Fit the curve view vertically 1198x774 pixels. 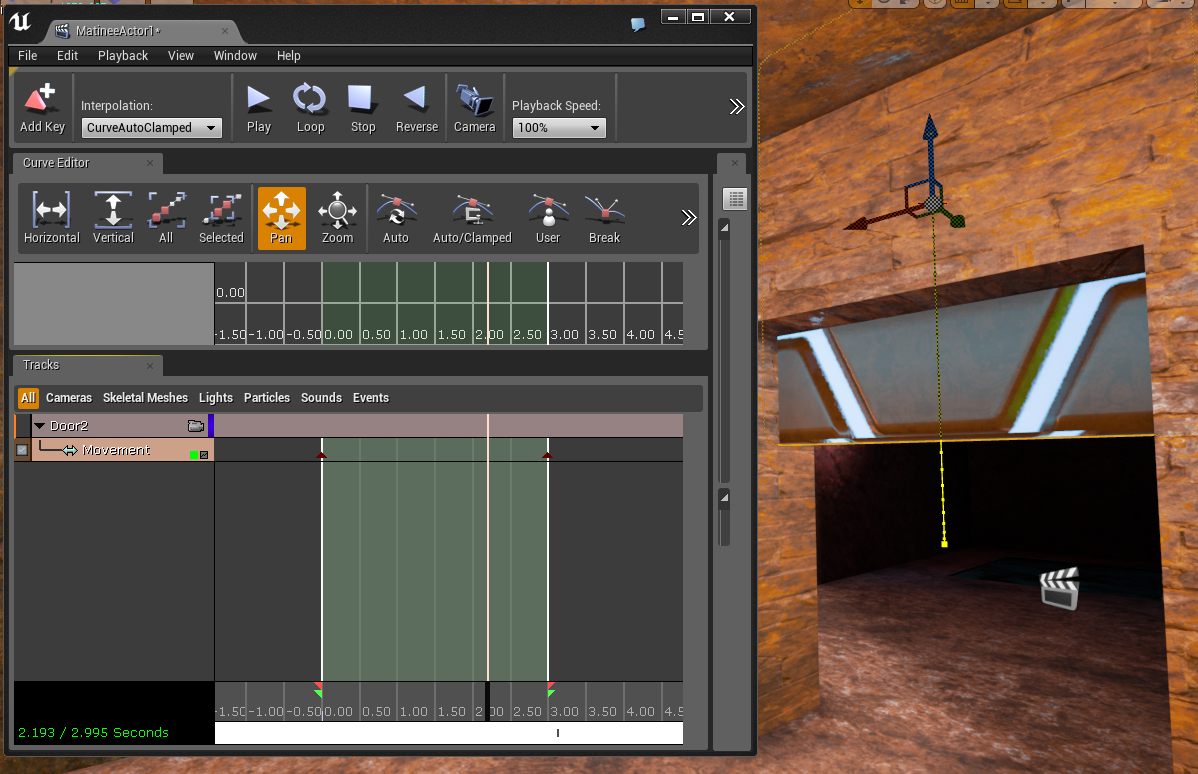(113, 211)
